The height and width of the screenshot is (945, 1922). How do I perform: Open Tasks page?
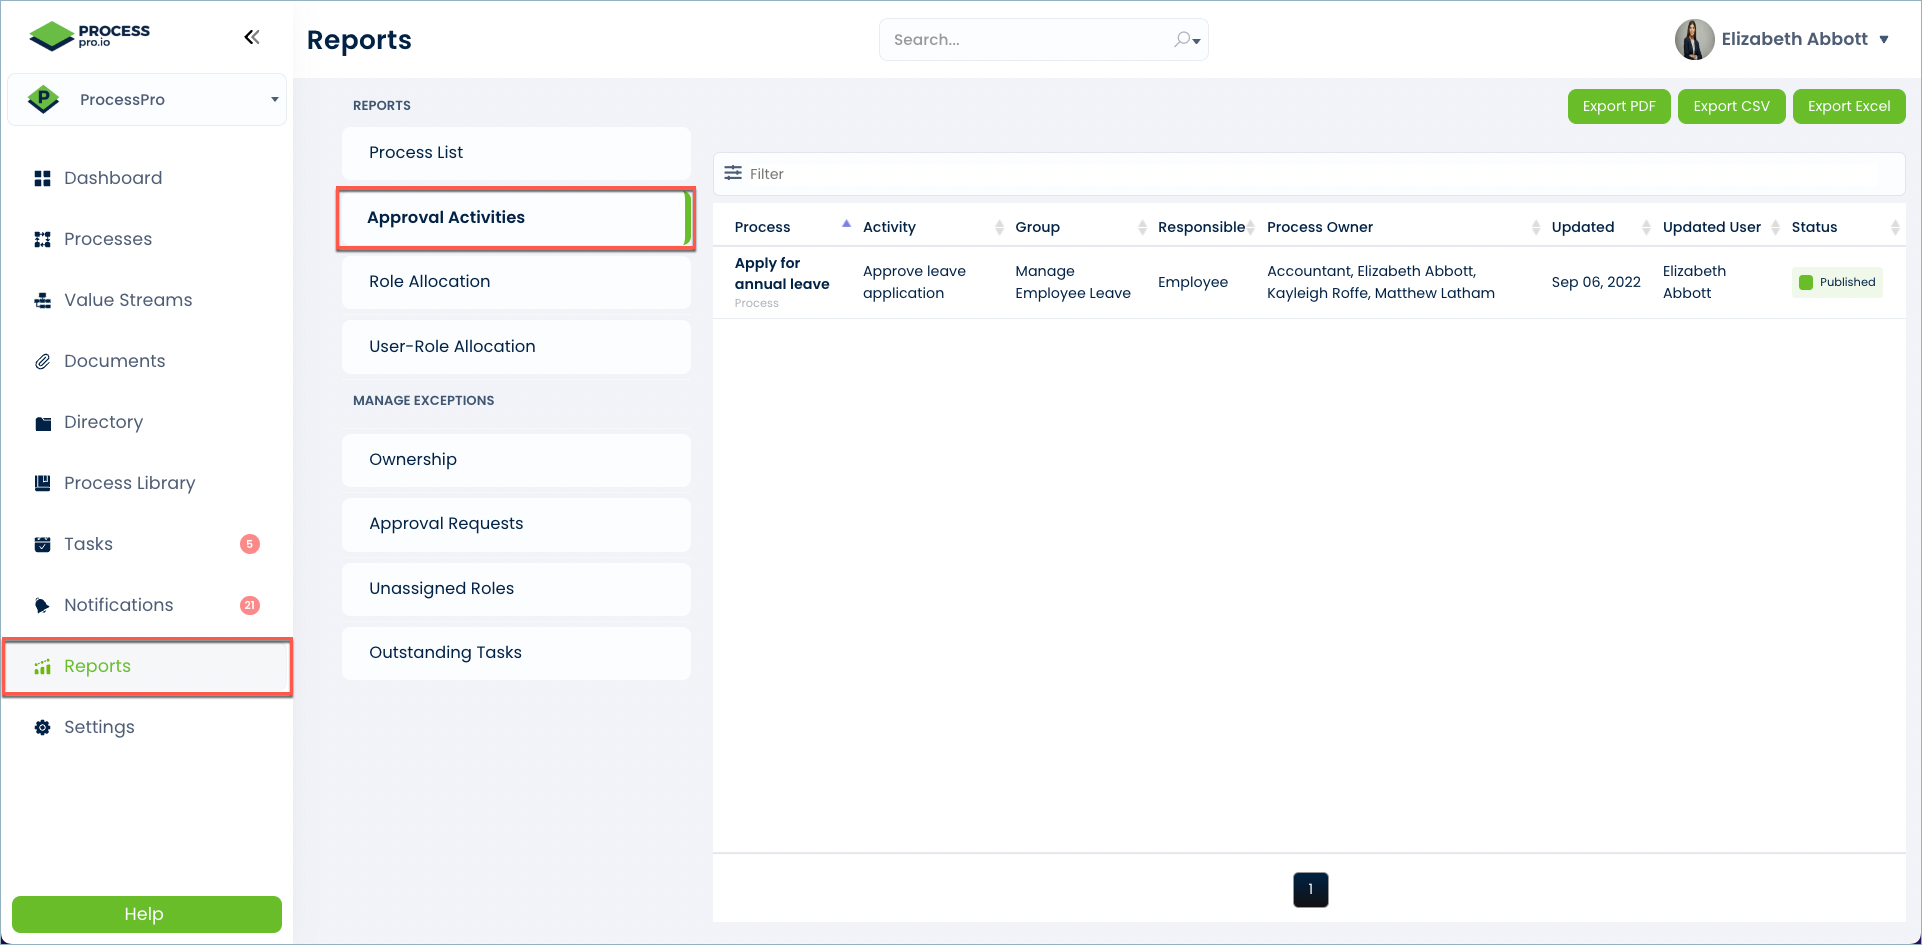coord(89,544)
